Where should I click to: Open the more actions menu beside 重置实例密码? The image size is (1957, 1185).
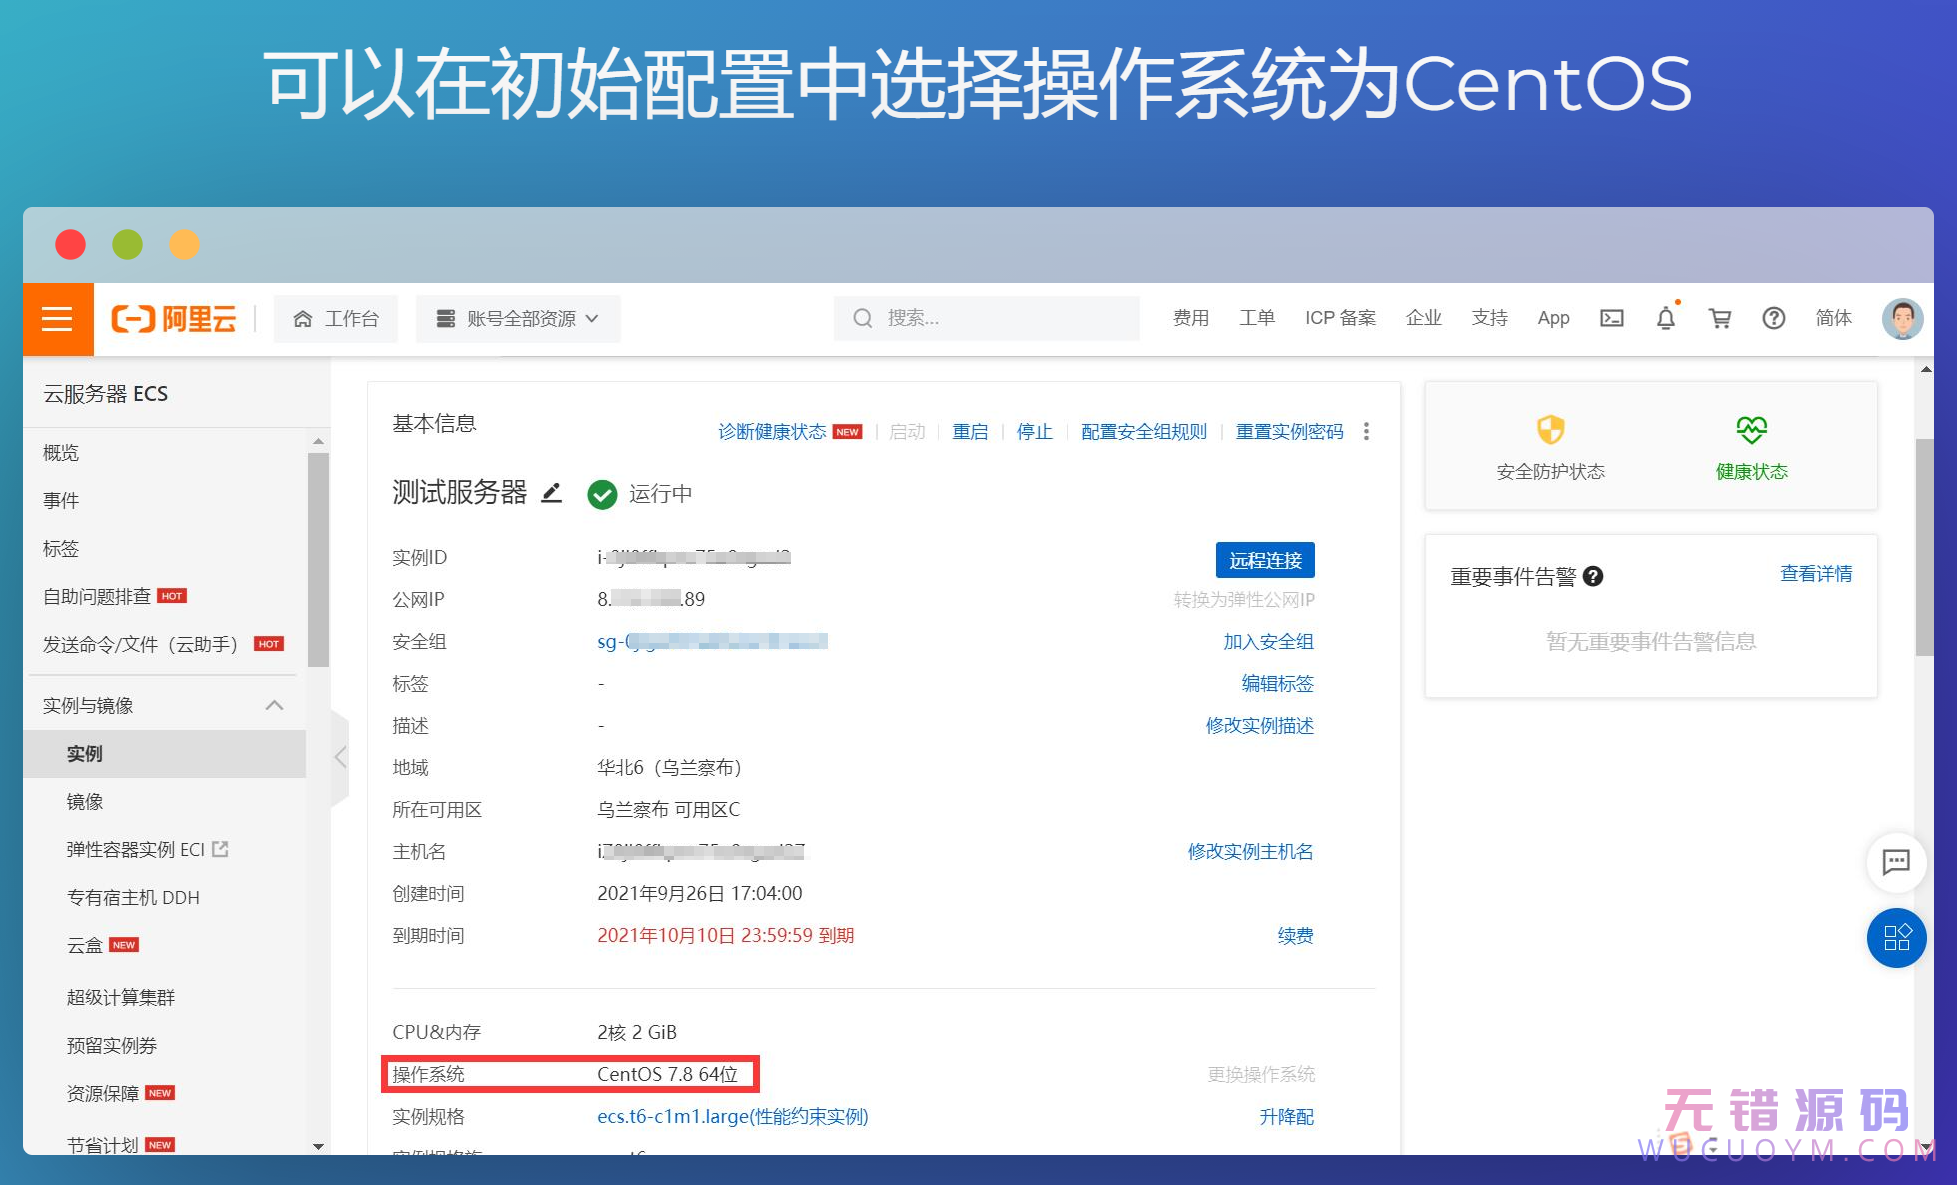pos(1366,431)
